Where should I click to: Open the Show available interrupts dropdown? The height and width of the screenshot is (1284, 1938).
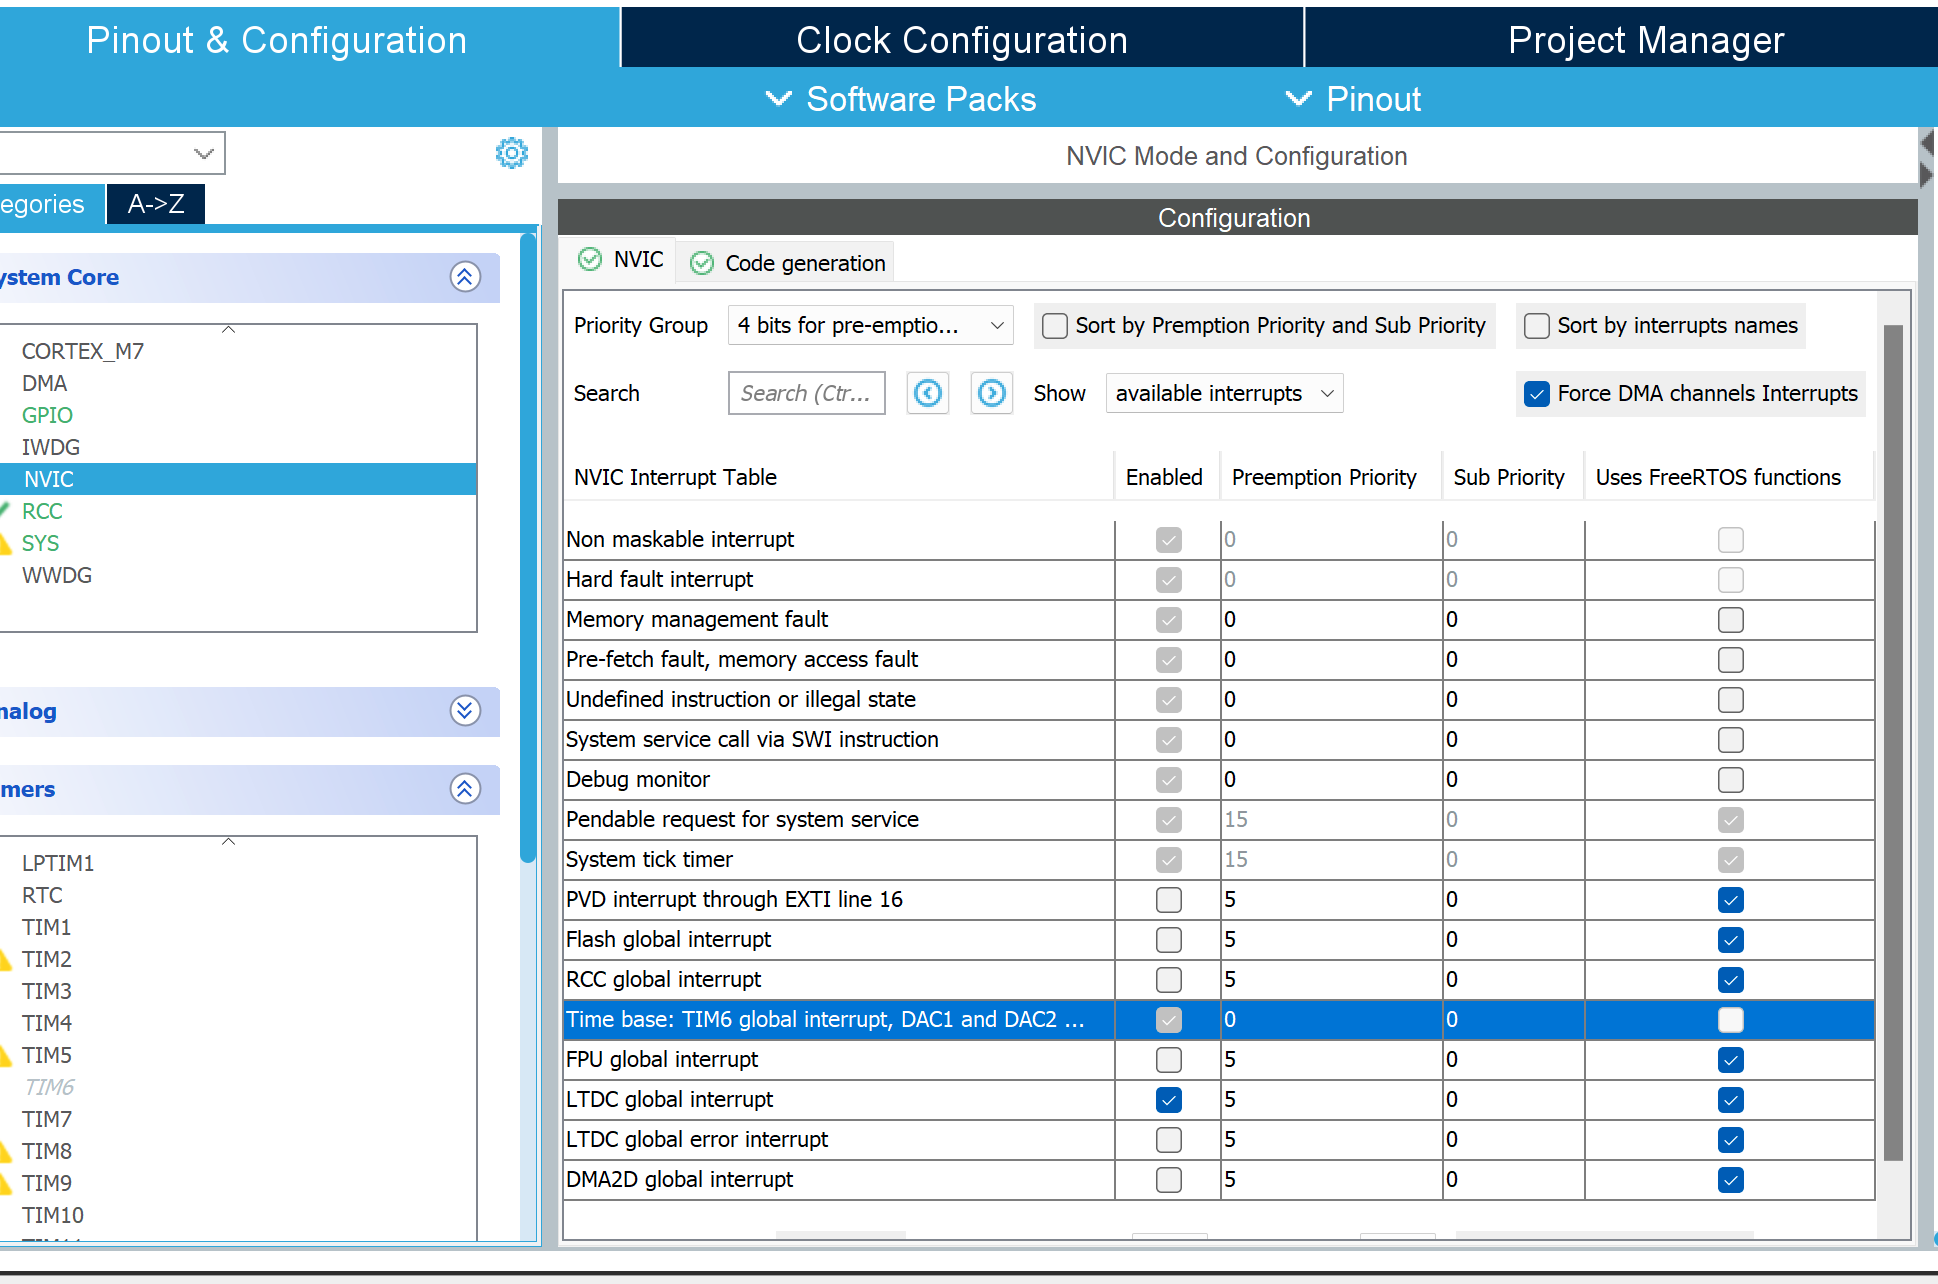point(1224,393)
